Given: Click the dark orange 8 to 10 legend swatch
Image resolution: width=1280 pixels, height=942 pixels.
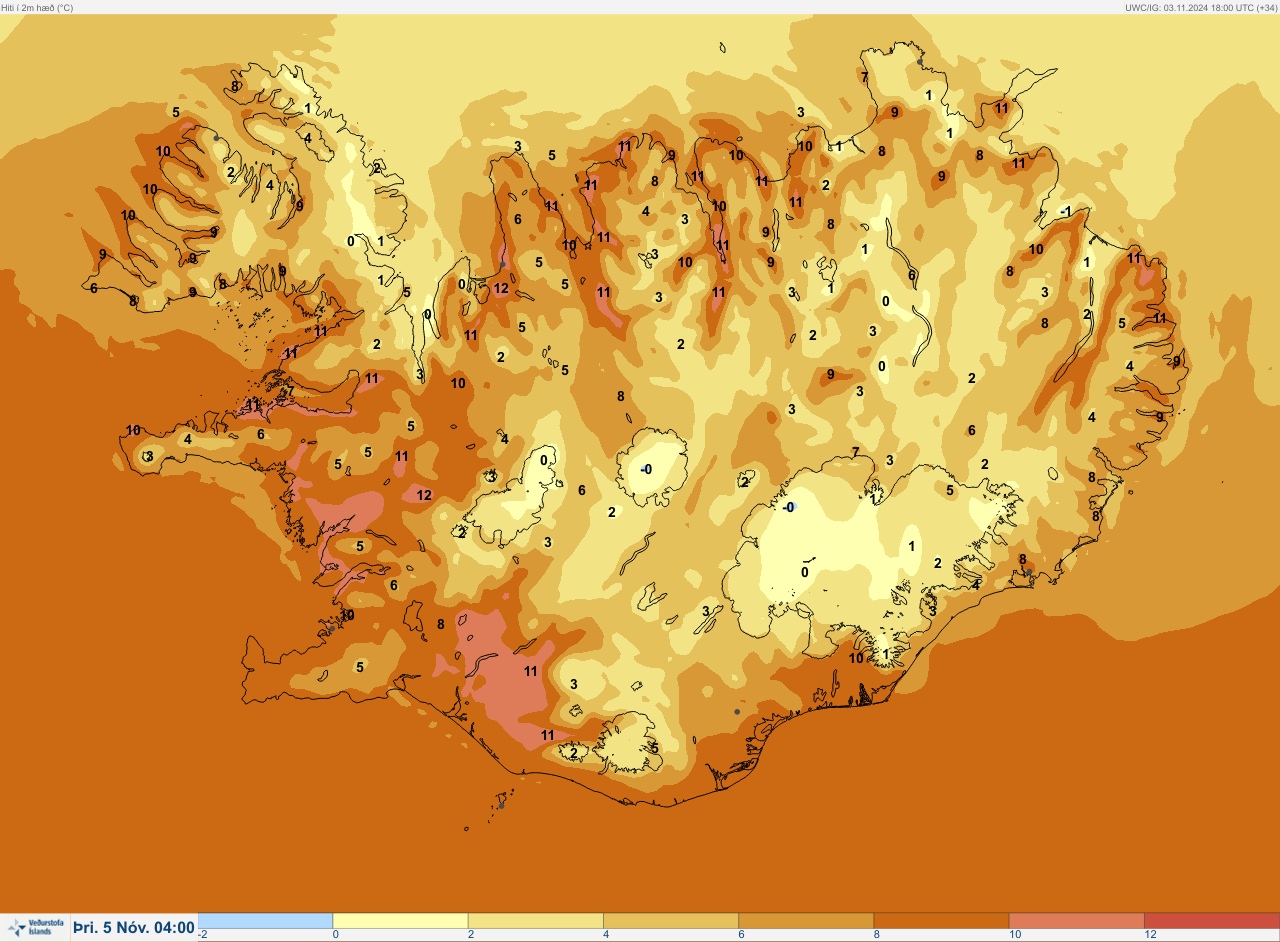Looking at the screenshot, I should coord(941,920).
